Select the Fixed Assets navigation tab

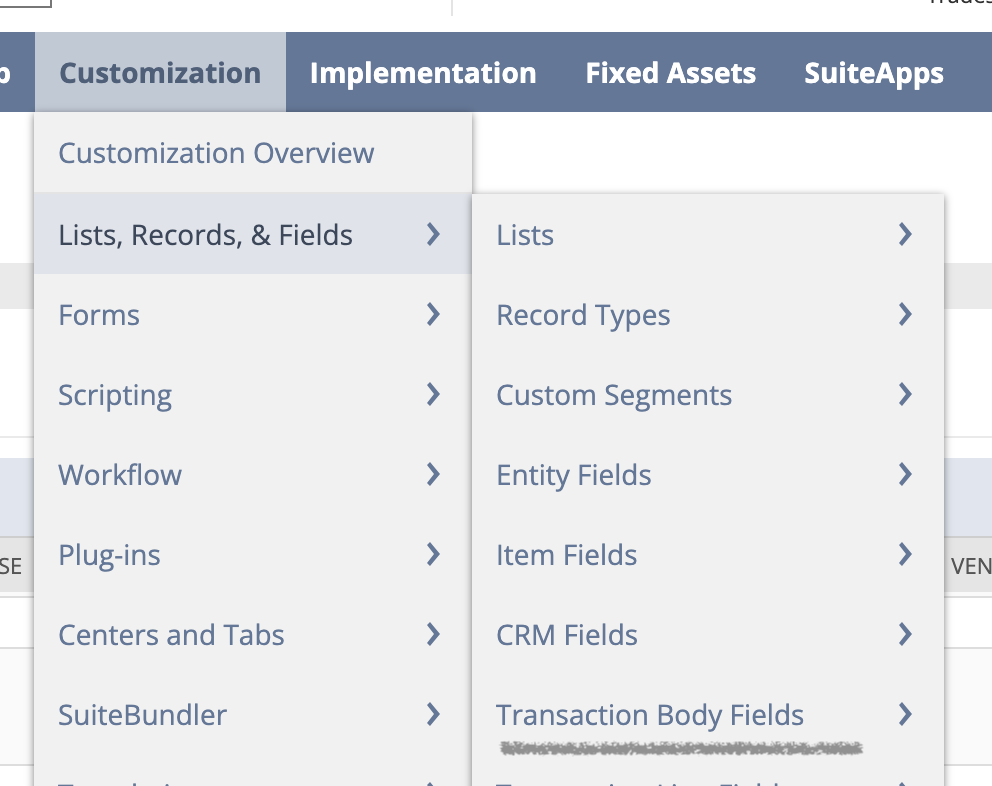coord(671,73)
